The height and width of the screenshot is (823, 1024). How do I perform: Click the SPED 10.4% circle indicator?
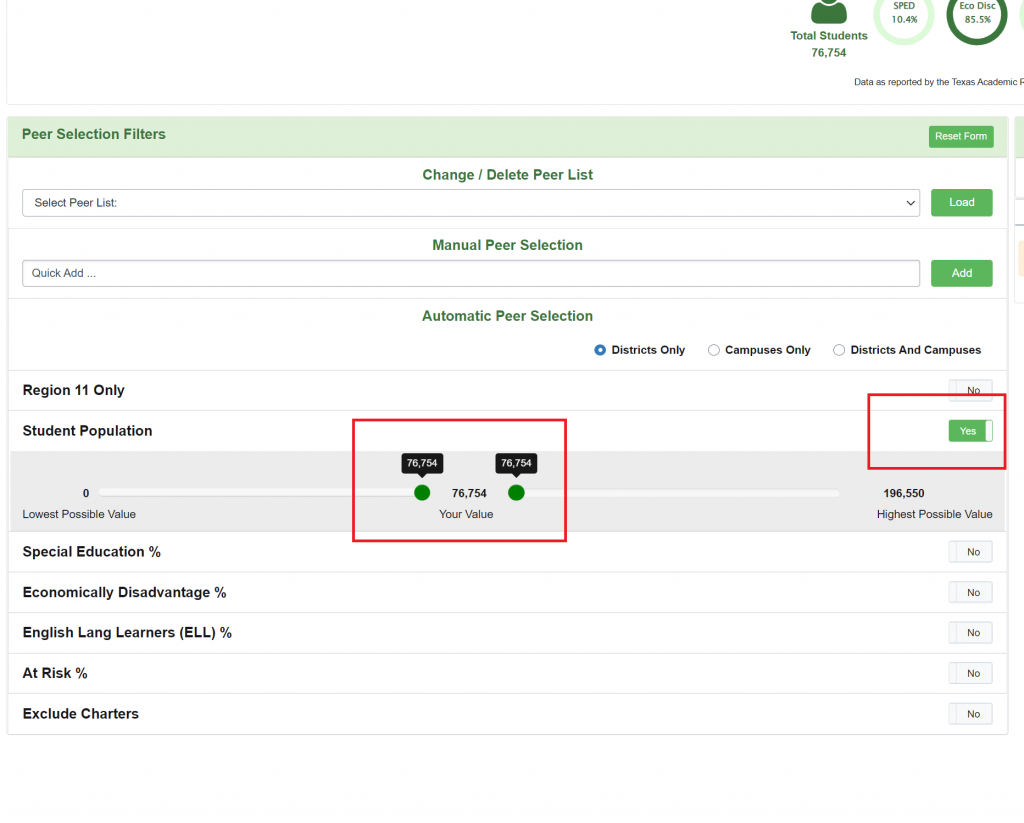tap(904, 16)
